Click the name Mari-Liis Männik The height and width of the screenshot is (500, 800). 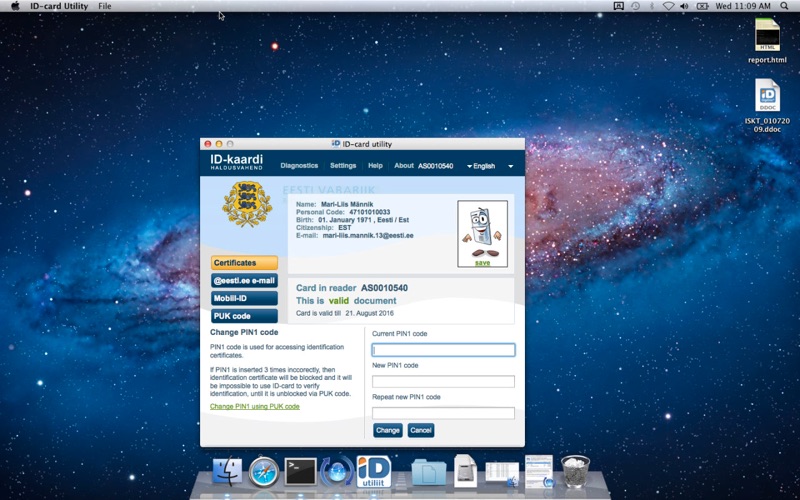click(347, 205)
